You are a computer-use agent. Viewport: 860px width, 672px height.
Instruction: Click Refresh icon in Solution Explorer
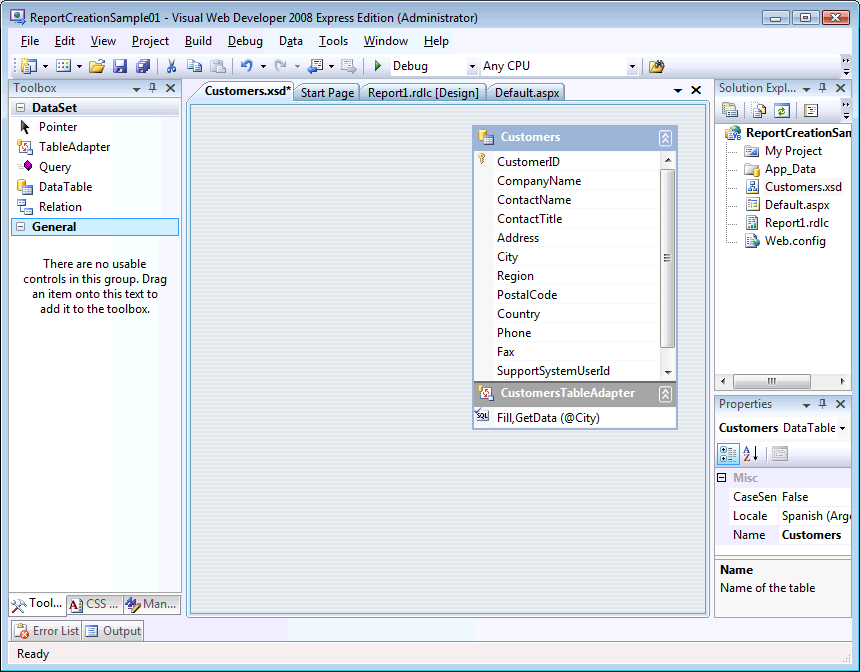[782, 110]
